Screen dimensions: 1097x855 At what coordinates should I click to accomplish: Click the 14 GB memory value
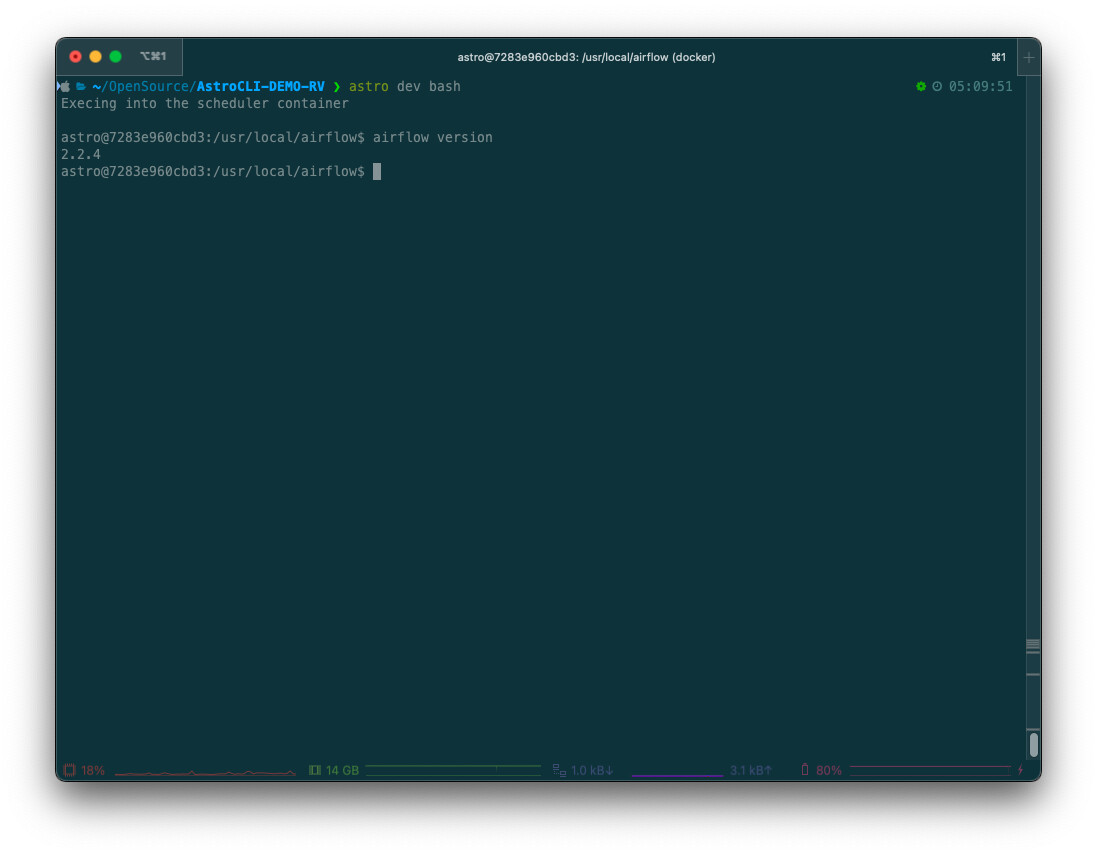click(342, 770)
